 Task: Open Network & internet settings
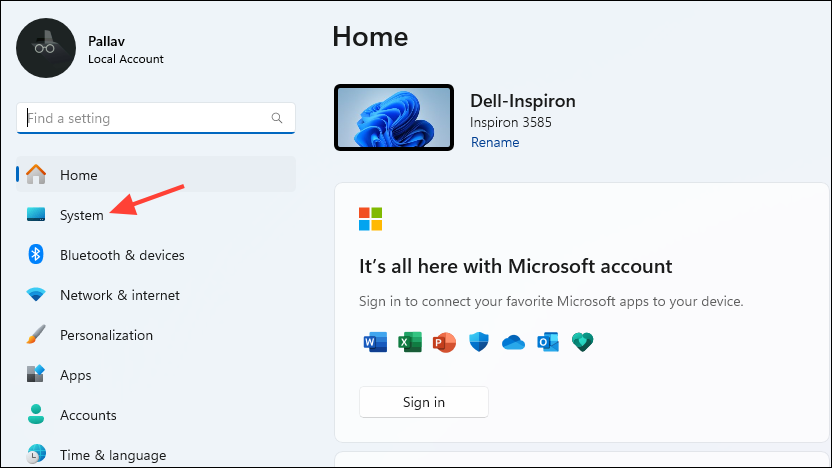point(156,295)
